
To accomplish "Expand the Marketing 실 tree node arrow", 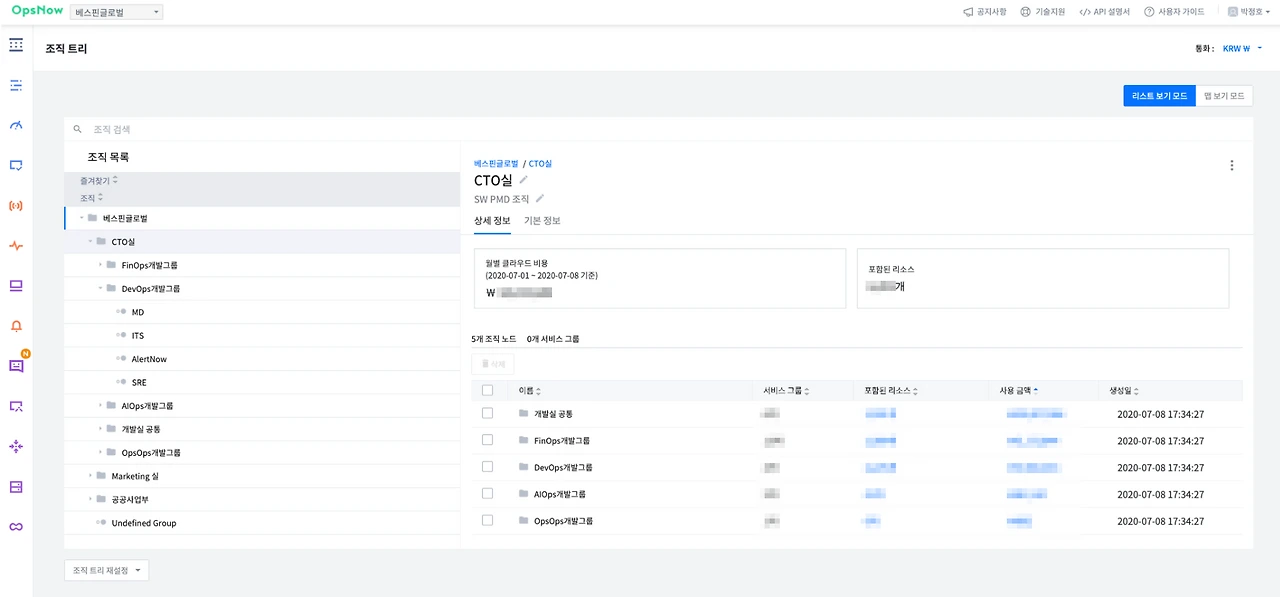I will point(90,476).
